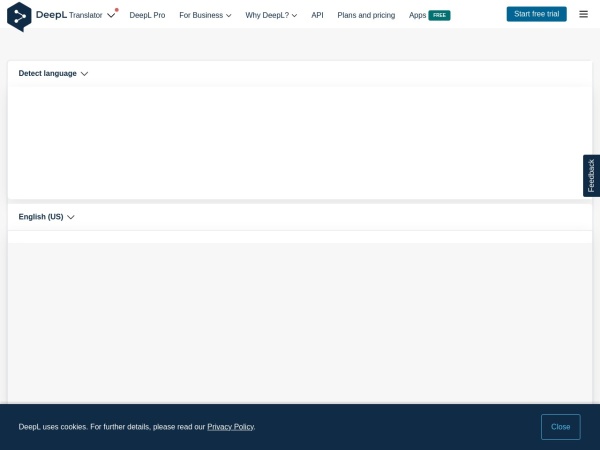Image resolution: width=600 pixels, height=450 pixels.
Task: Click the FREE badge beside Apps
Action: [439, 16]
